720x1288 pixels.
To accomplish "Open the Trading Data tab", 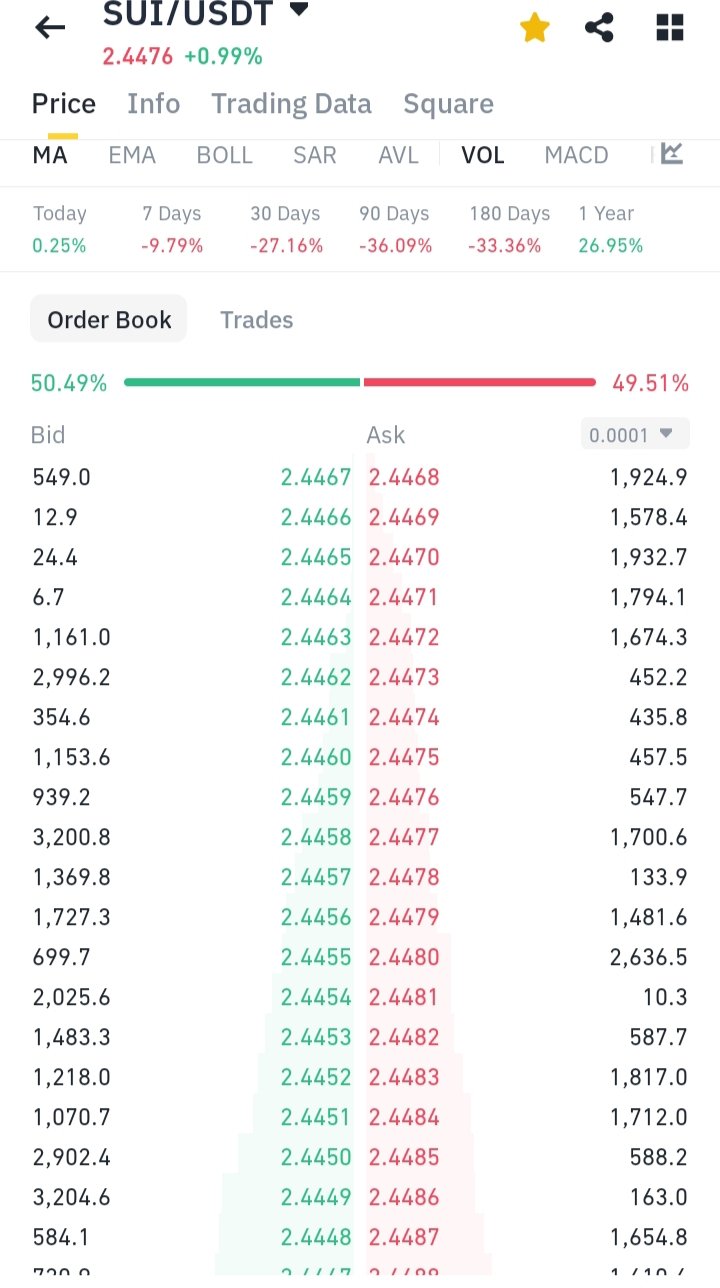I will 291,104.
